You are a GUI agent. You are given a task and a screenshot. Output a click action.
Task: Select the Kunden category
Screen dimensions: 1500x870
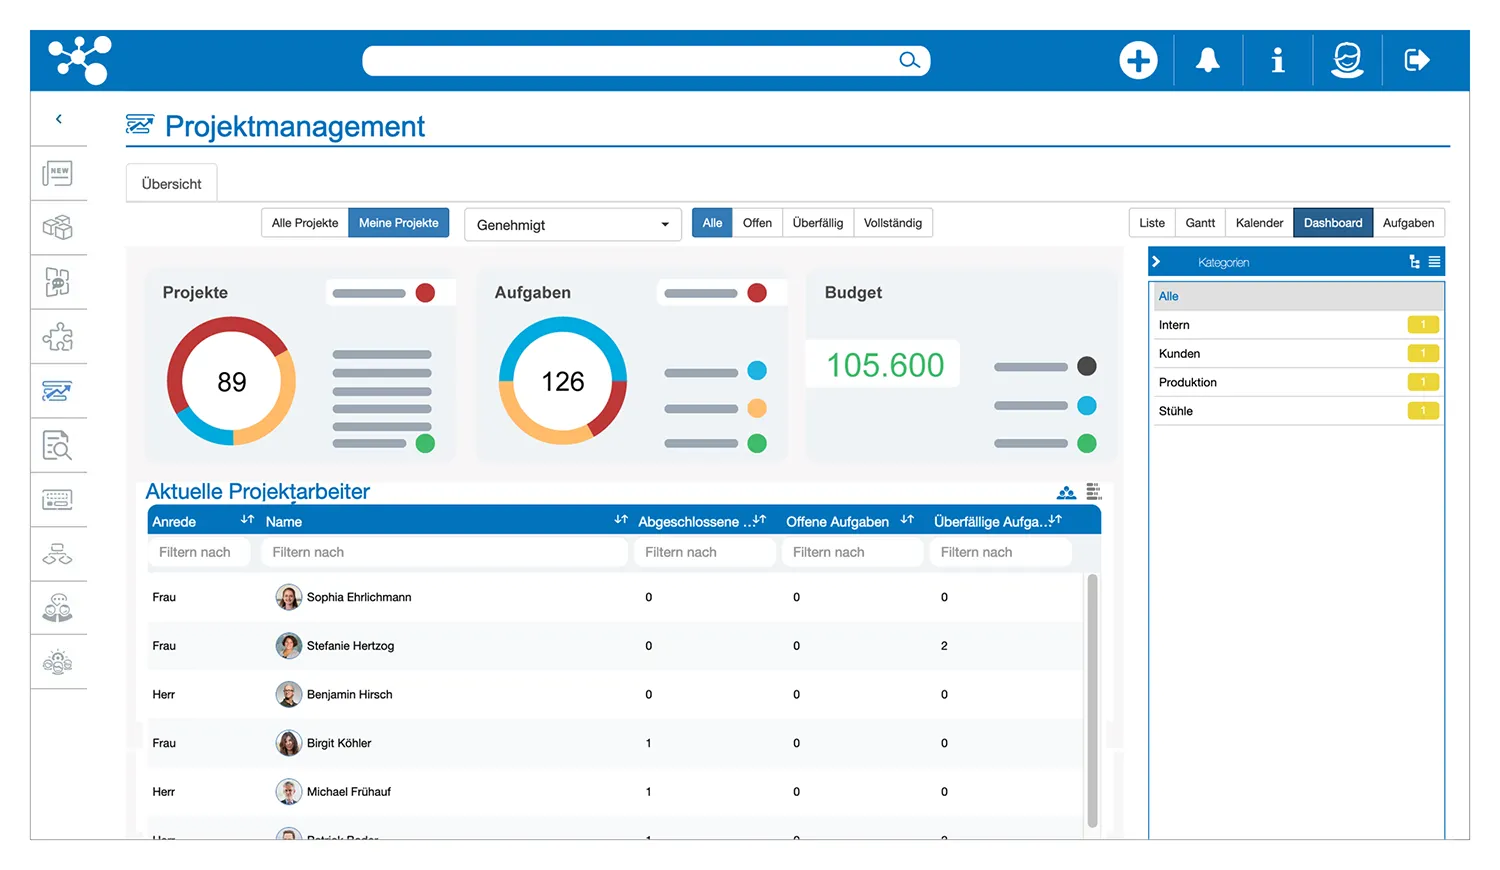tap(1180, 354)
